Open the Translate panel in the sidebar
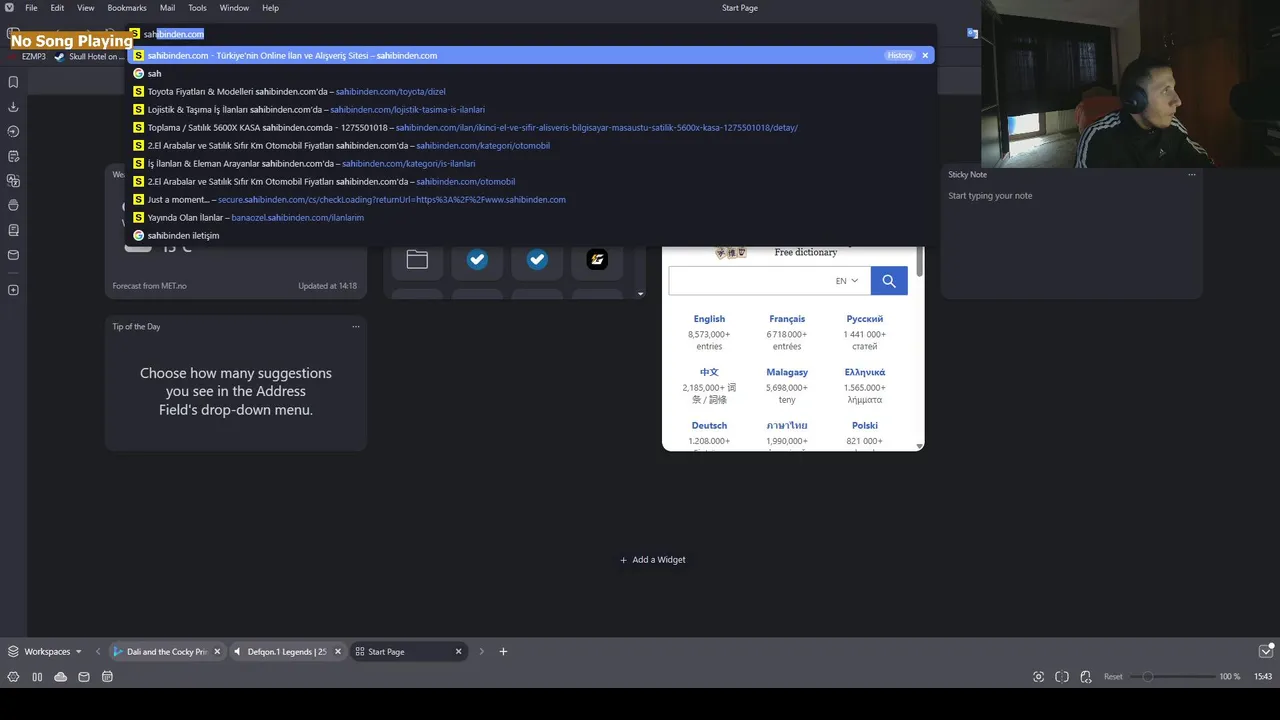This screenshot has height=720, width=1280. coord(13,181)
